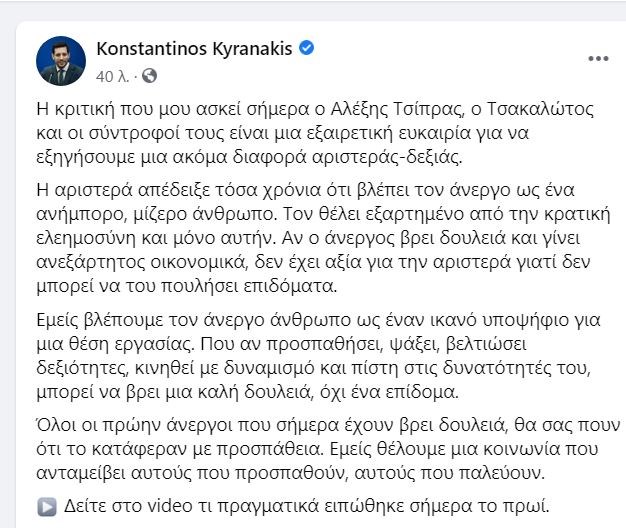Click the paragraph starting "Η αριστερά απέδειξε"

tap(300, 242)
